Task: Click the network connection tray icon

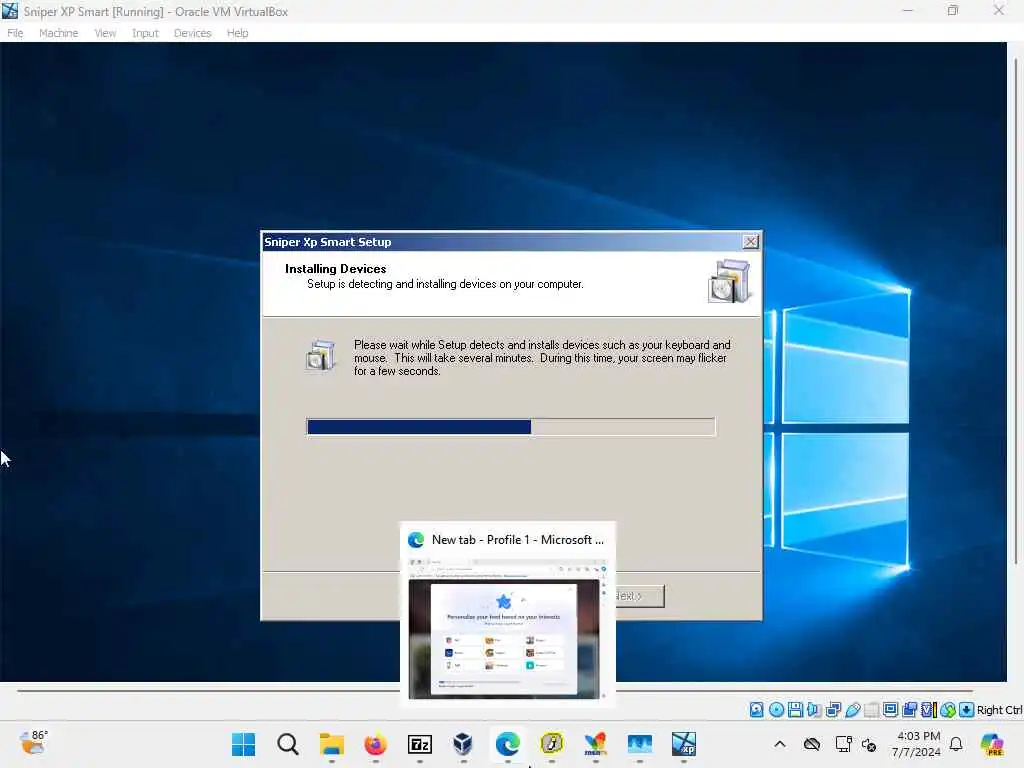Action: [843, 744]
